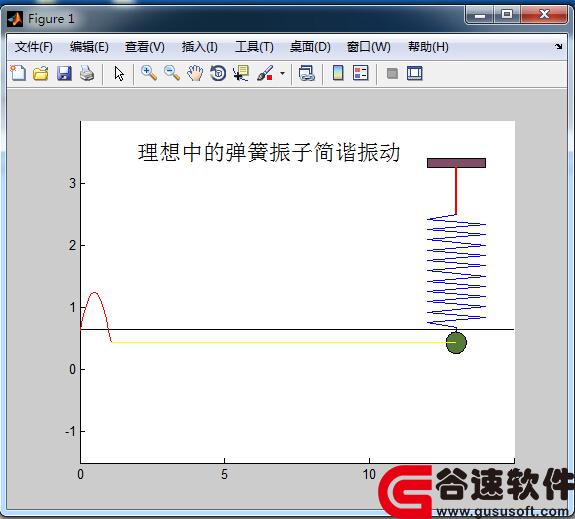
Task: Open the 编辑(E) menu
Action: pos(89,47)
